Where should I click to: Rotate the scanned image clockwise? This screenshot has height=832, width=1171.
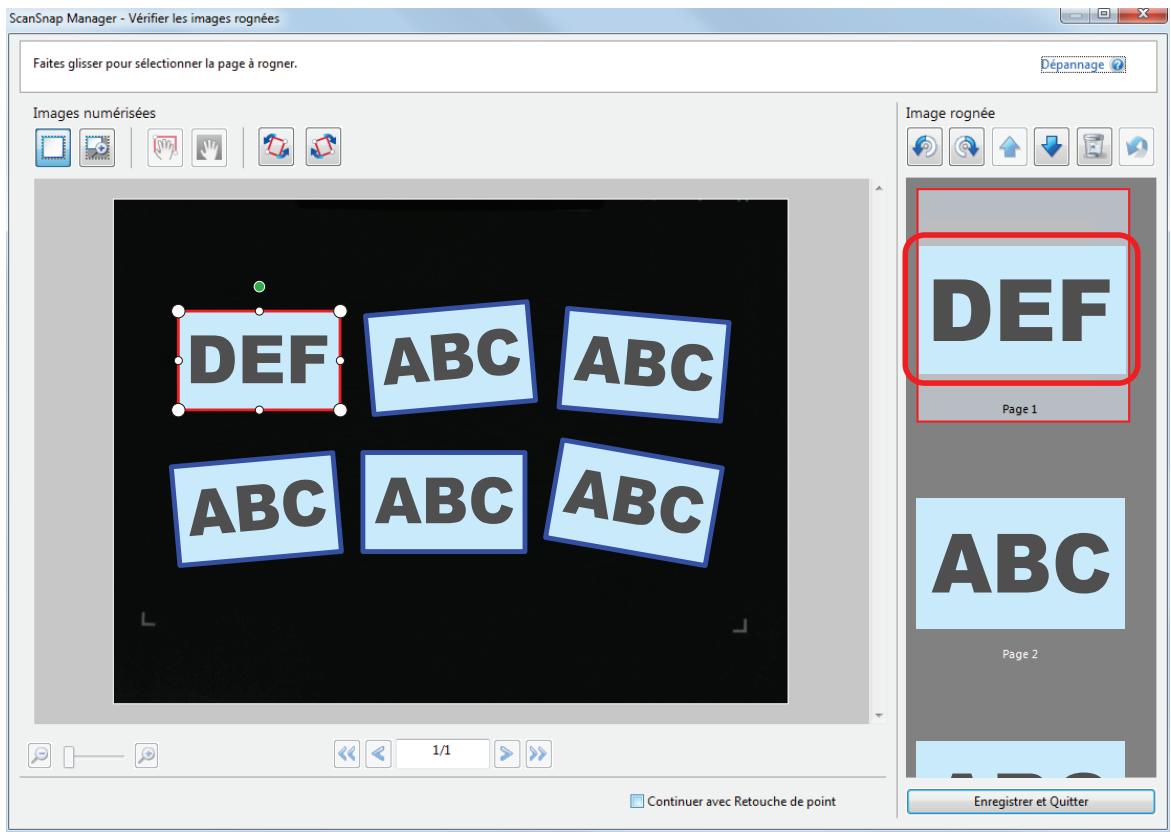[x=323, y=146]
